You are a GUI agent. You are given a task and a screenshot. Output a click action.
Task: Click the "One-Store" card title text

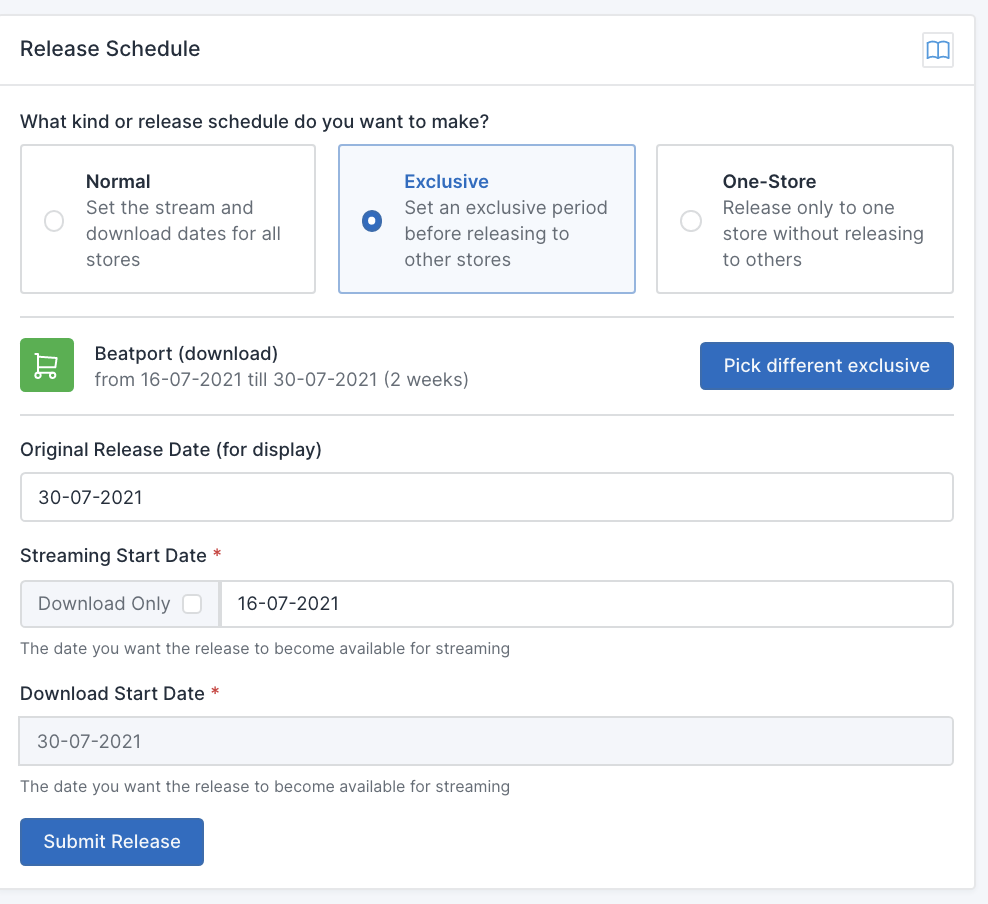[x=769, y=182]
